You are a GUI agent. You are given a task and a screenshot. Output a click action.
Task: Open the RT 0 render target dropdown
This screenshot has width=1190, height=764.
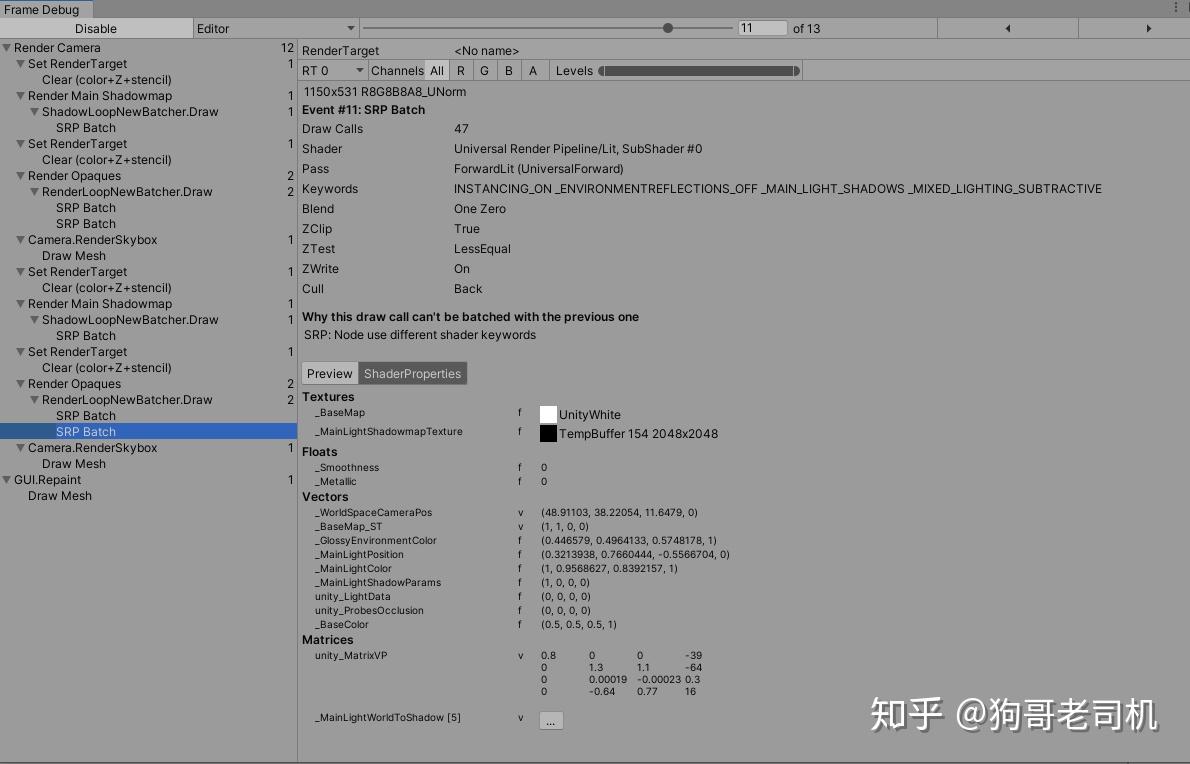pos(330,70)
